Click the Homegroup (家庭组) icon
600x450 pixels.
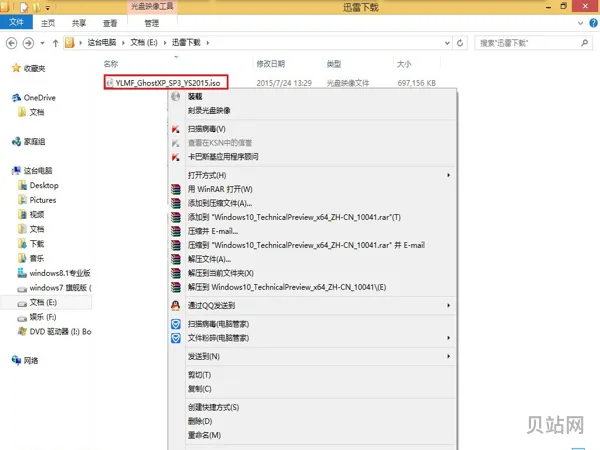pos(16,142)
